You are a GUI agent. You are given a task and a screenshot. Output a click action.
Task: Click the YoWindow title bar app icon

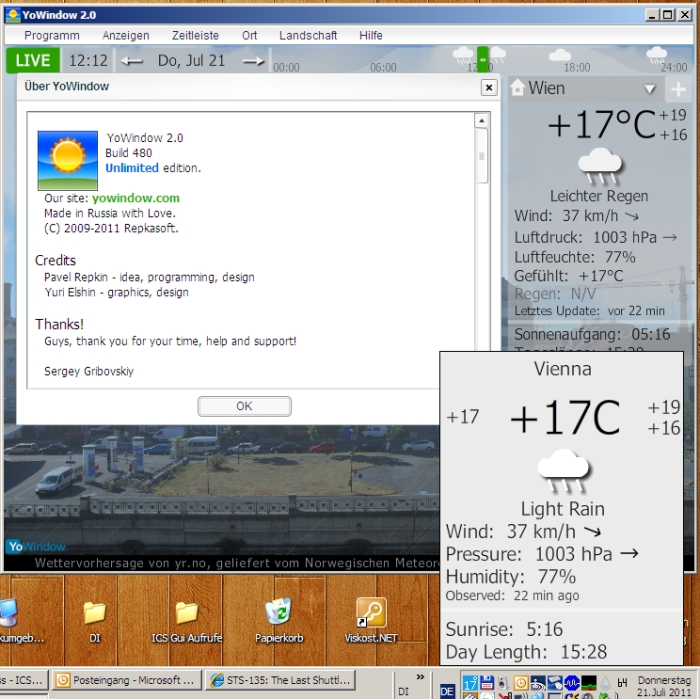coord(13,15)
